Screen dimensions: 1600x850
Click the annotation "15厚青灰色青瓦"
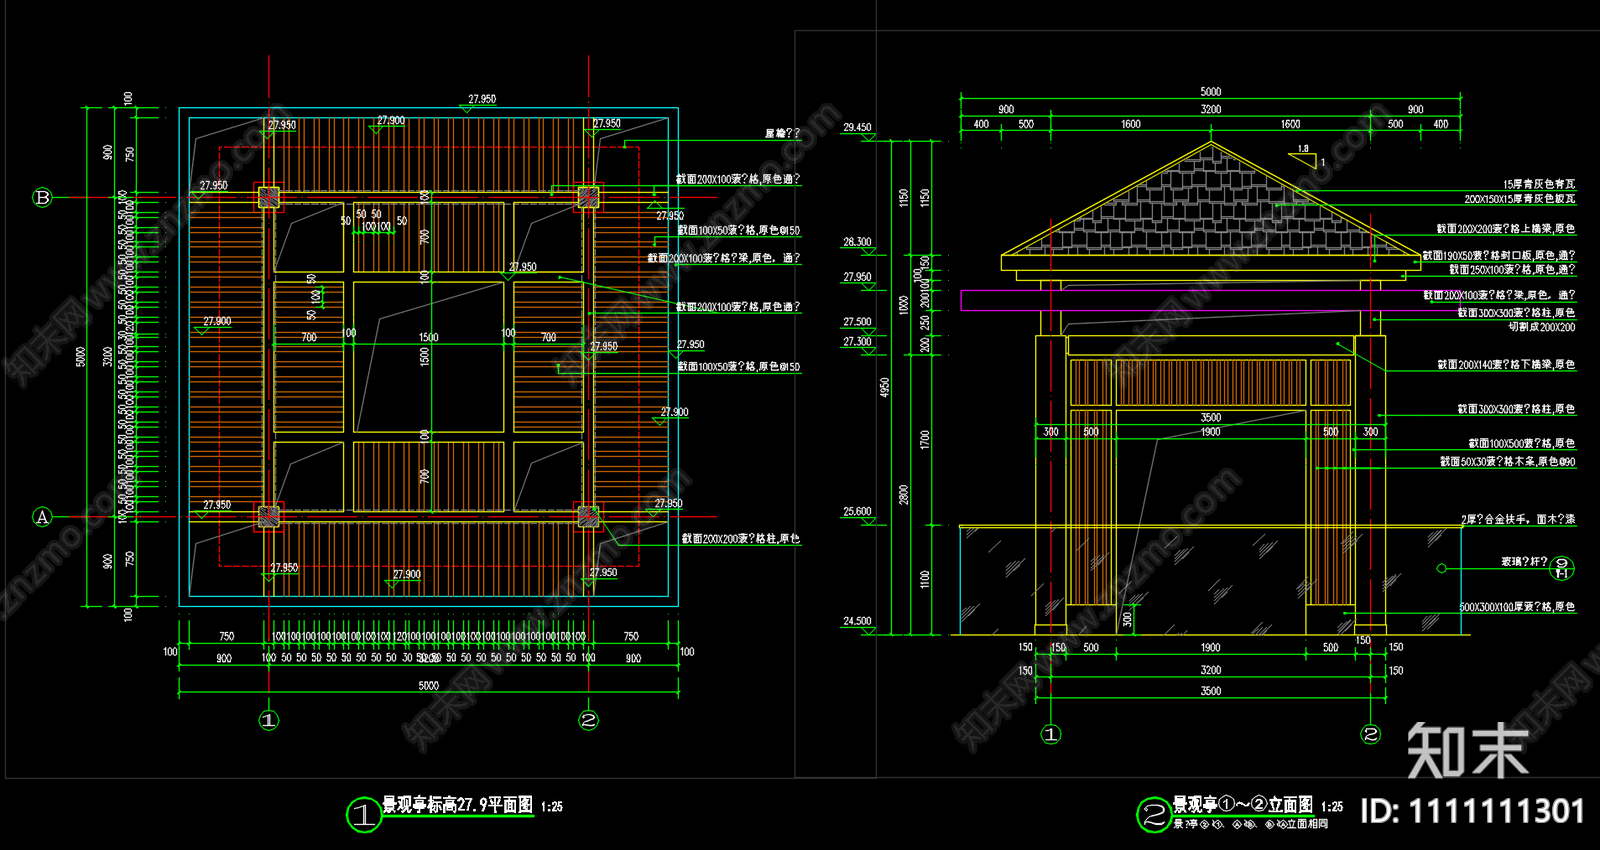1539,185
